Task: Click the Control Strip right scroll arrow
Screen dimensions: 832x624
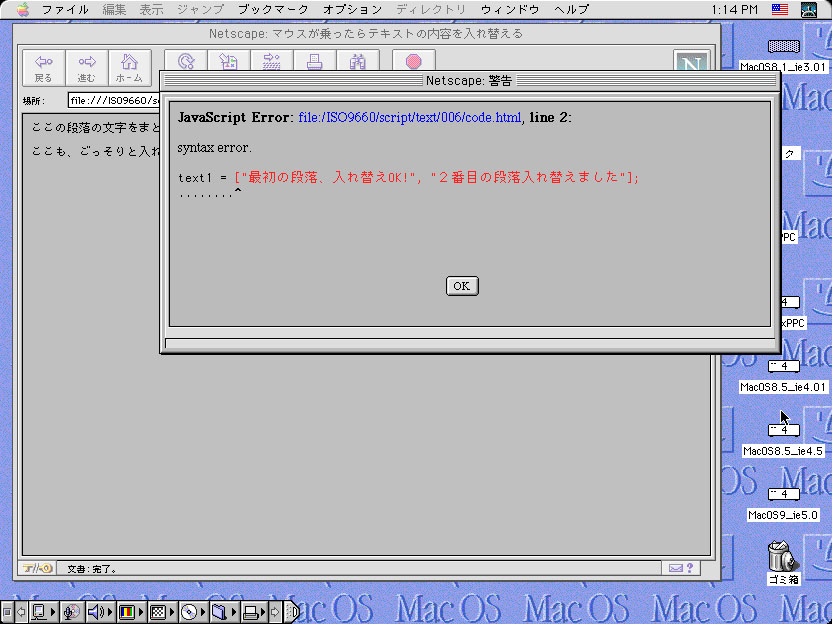Action: 275,612
